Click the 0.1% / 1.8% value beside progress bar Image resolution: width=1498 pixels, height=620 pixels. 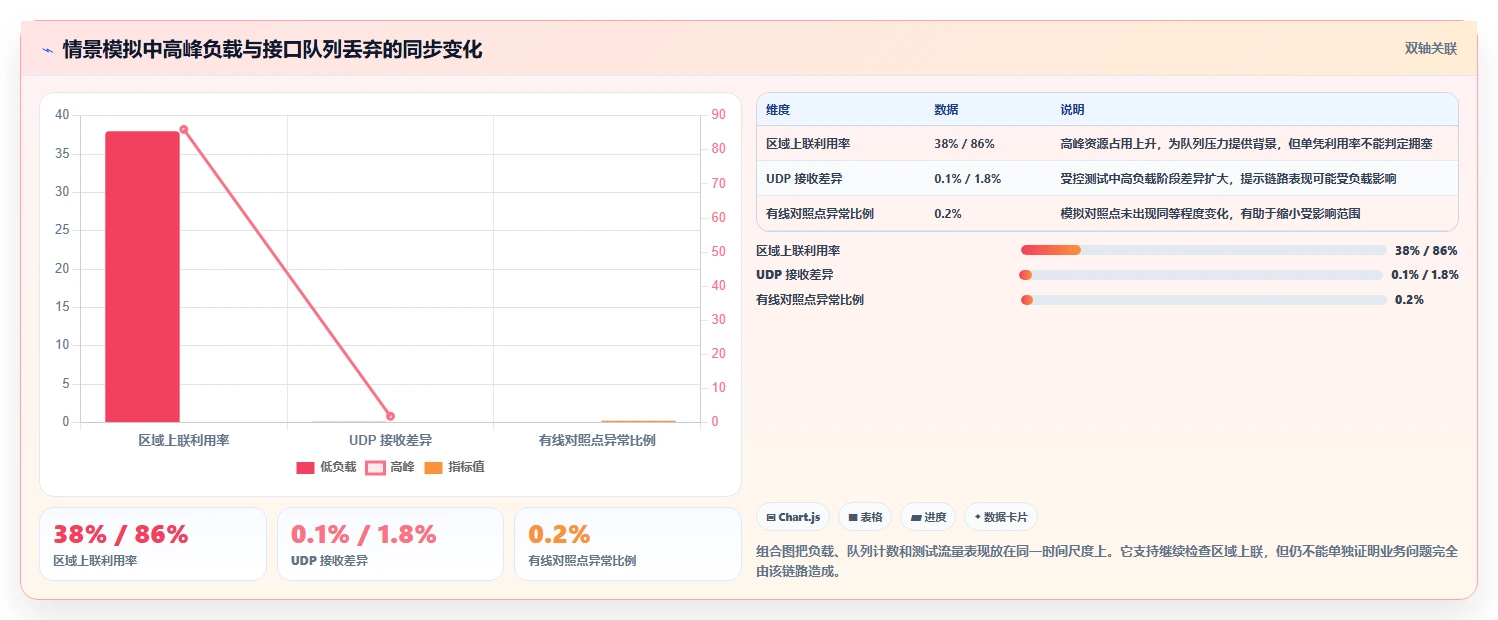[1424, 275]
